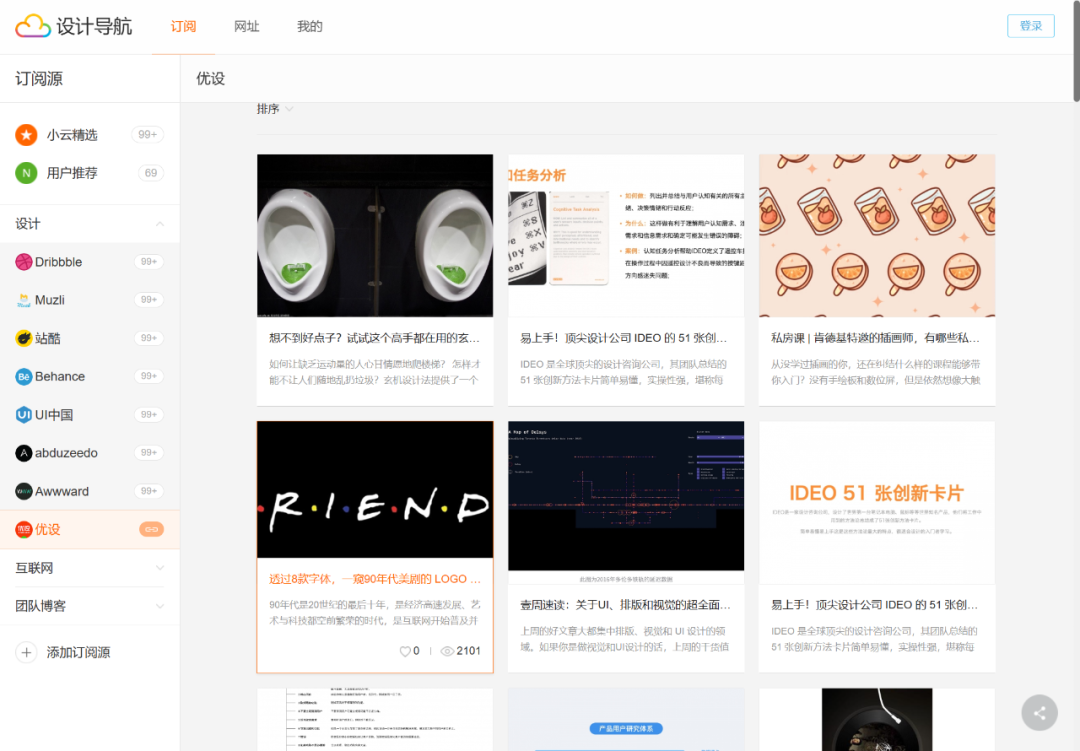Click the plus icon for 添加订阅源

tap(26, 652)
